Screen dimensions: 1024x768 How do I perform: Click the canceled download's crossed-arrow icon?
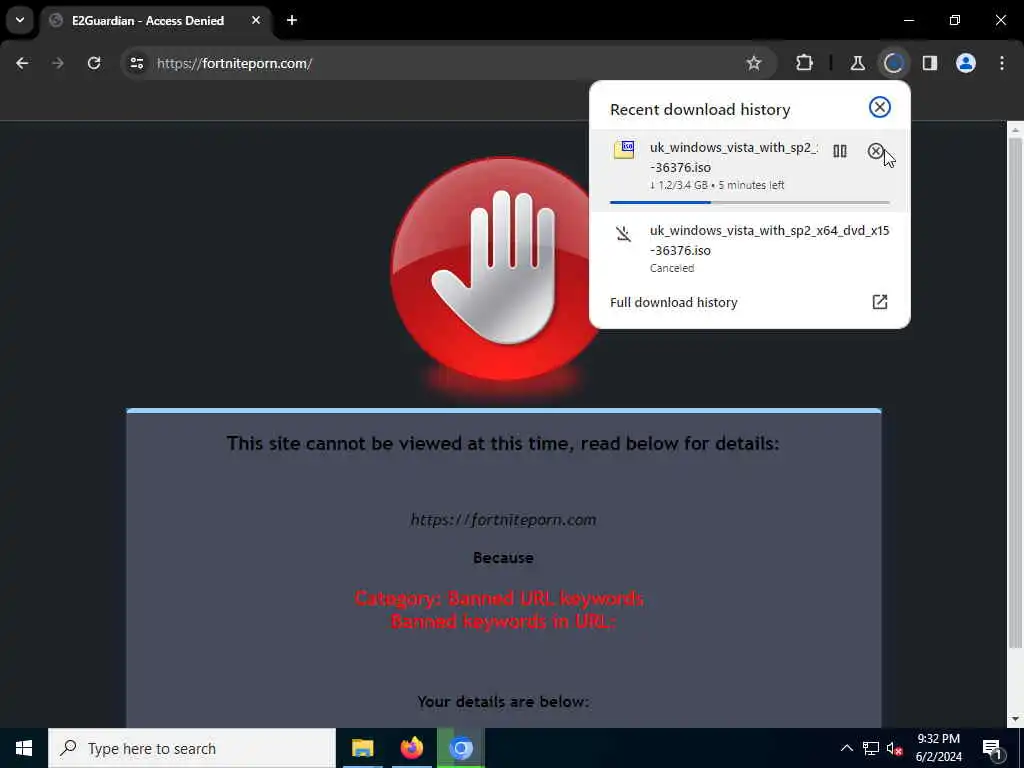624,233
